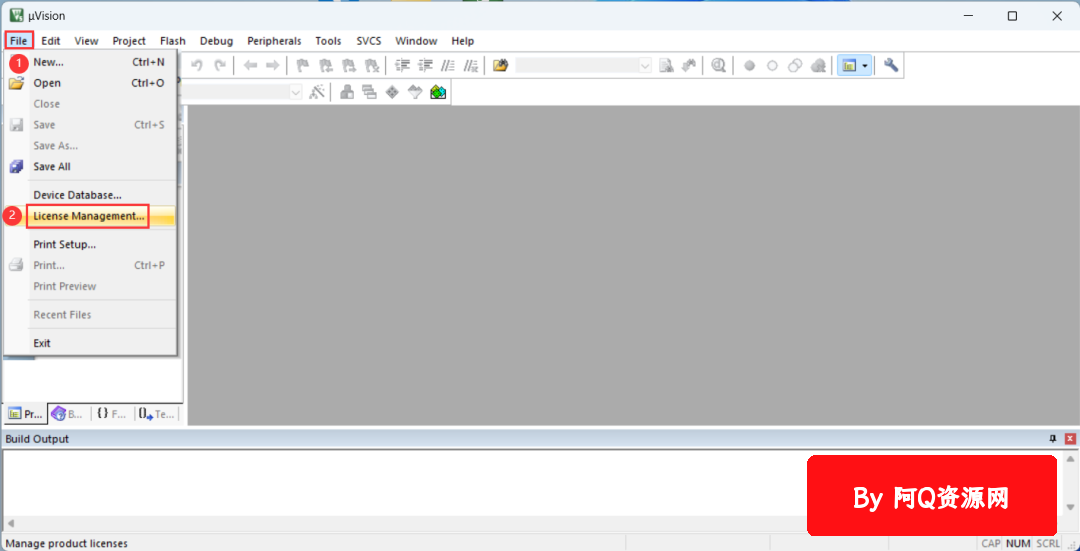Click the CAP status bar indicator
The height and width of the screenshot is (551, 1080).
click(991, 543)
